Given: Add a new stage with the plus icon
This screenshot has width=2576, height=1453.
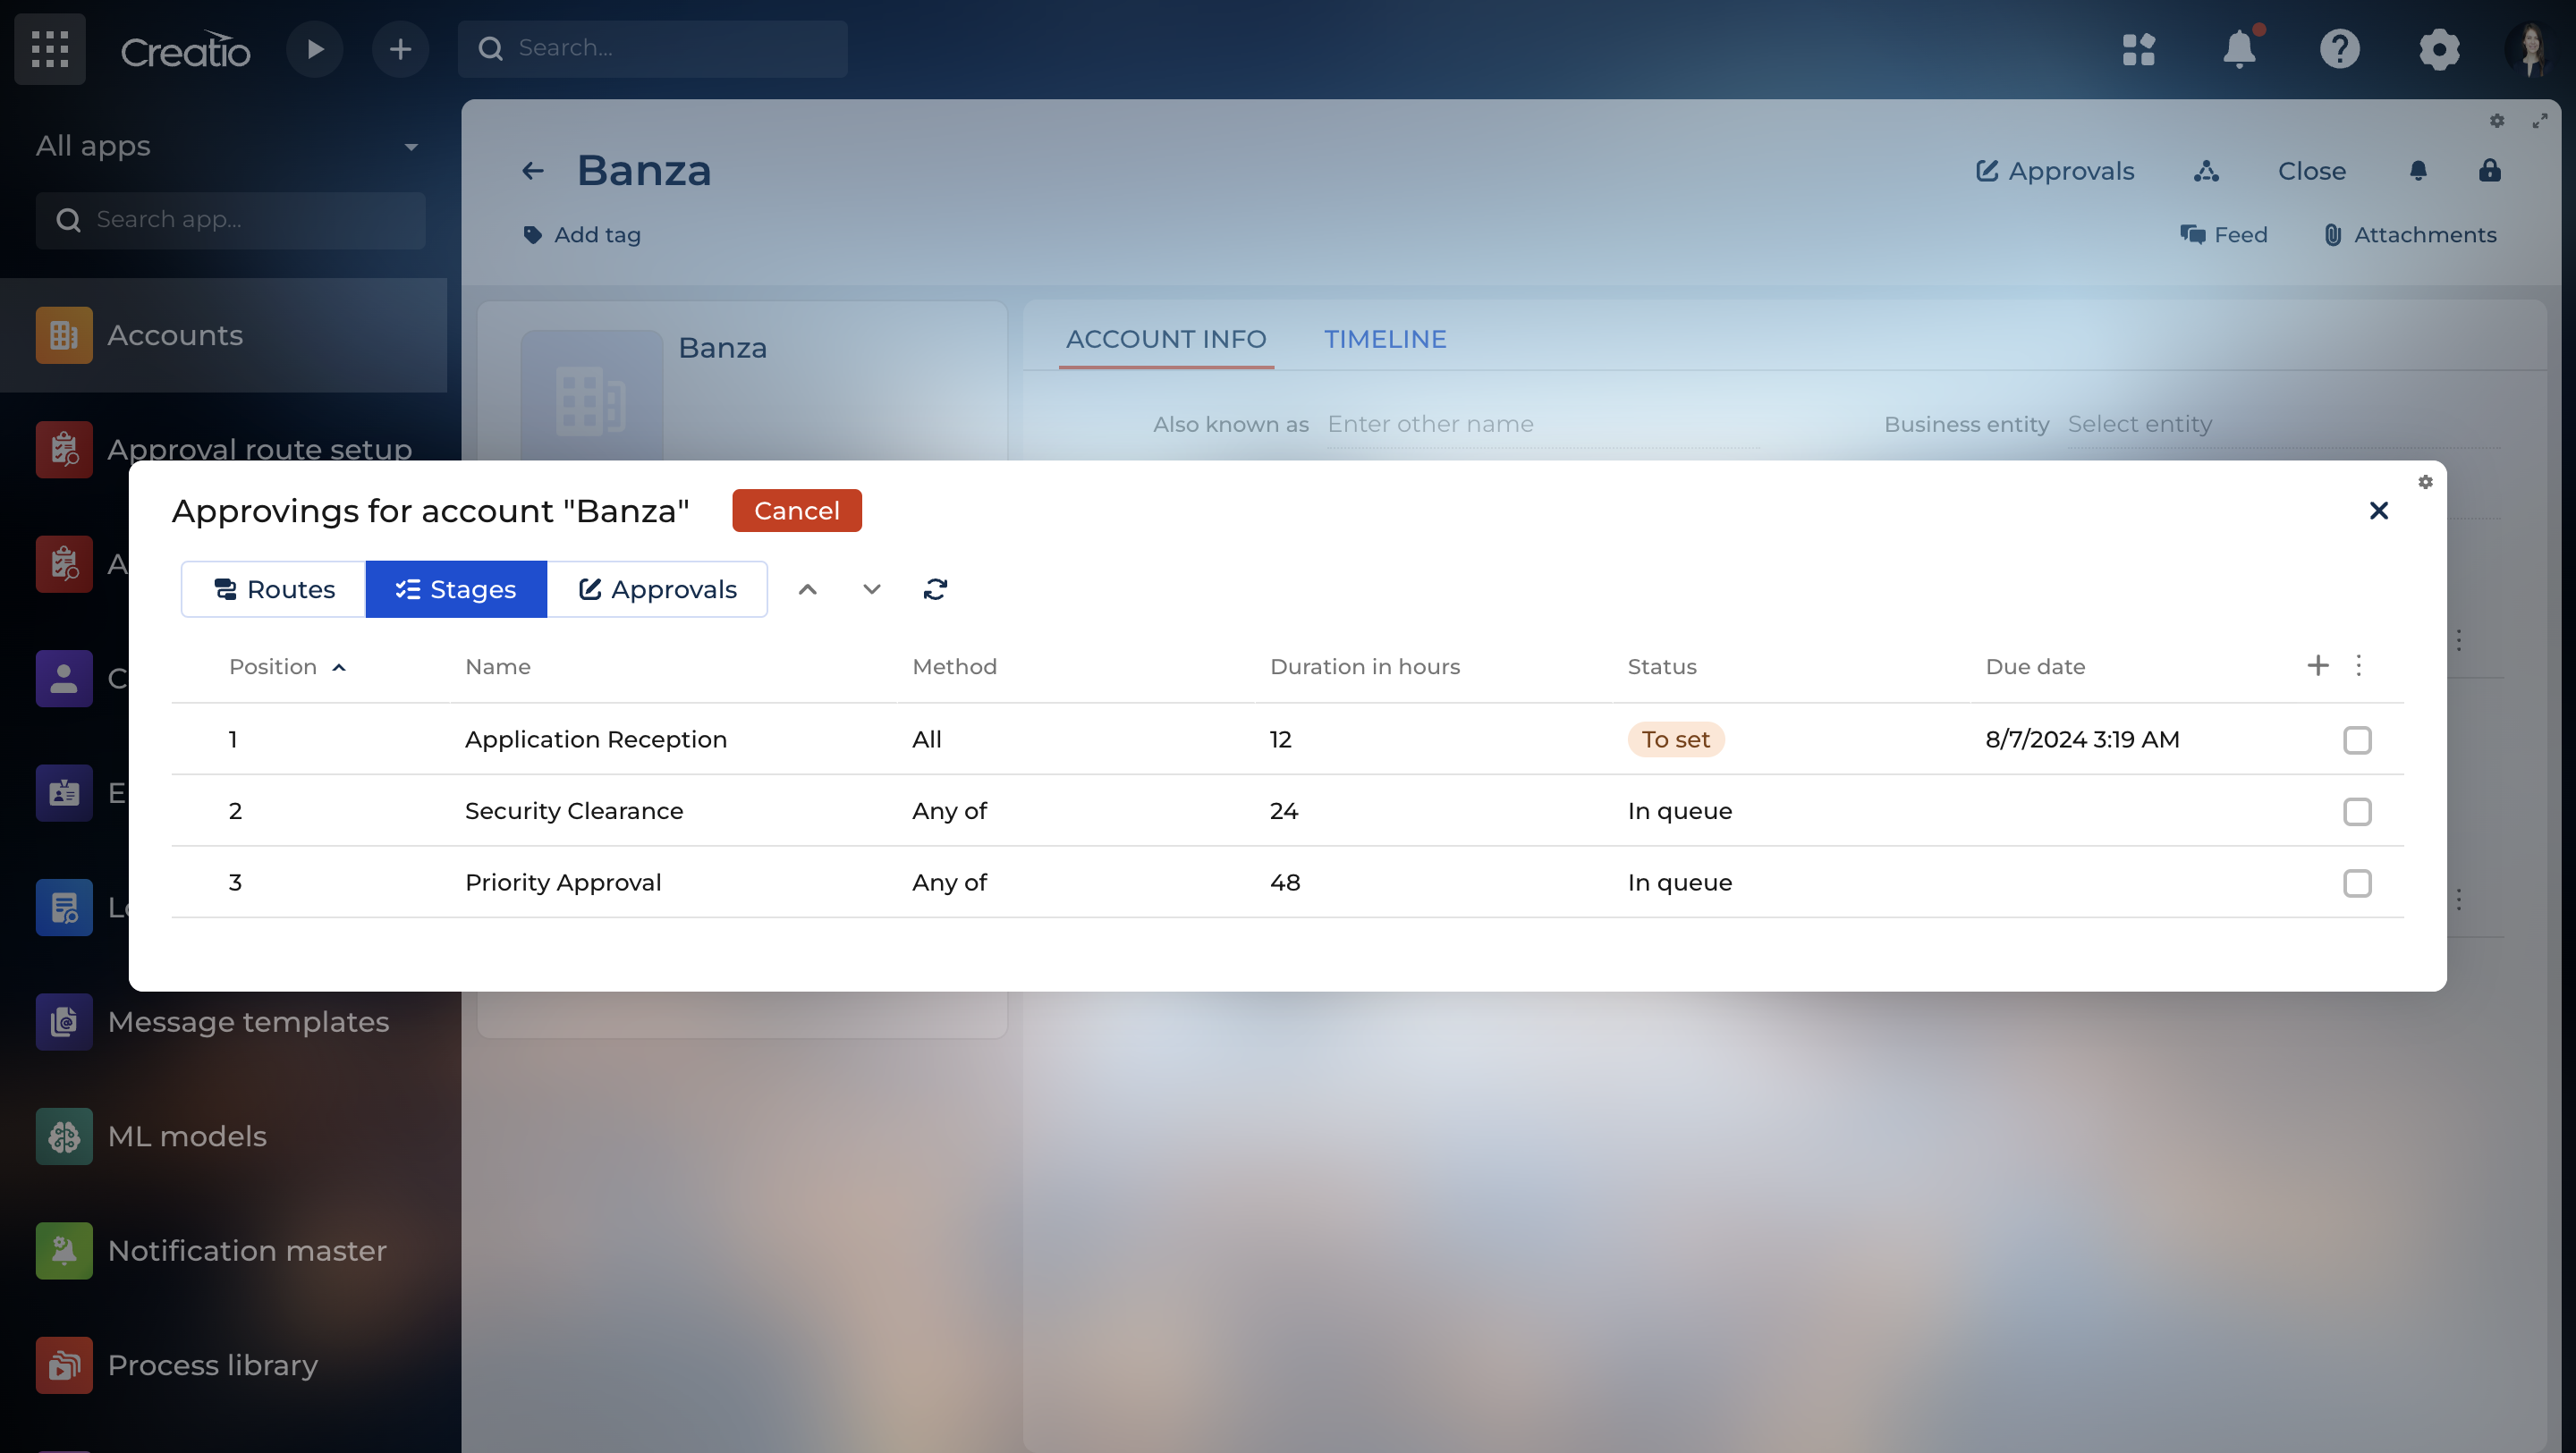Looking at the screenshot, I should [x=2318, y=665].
